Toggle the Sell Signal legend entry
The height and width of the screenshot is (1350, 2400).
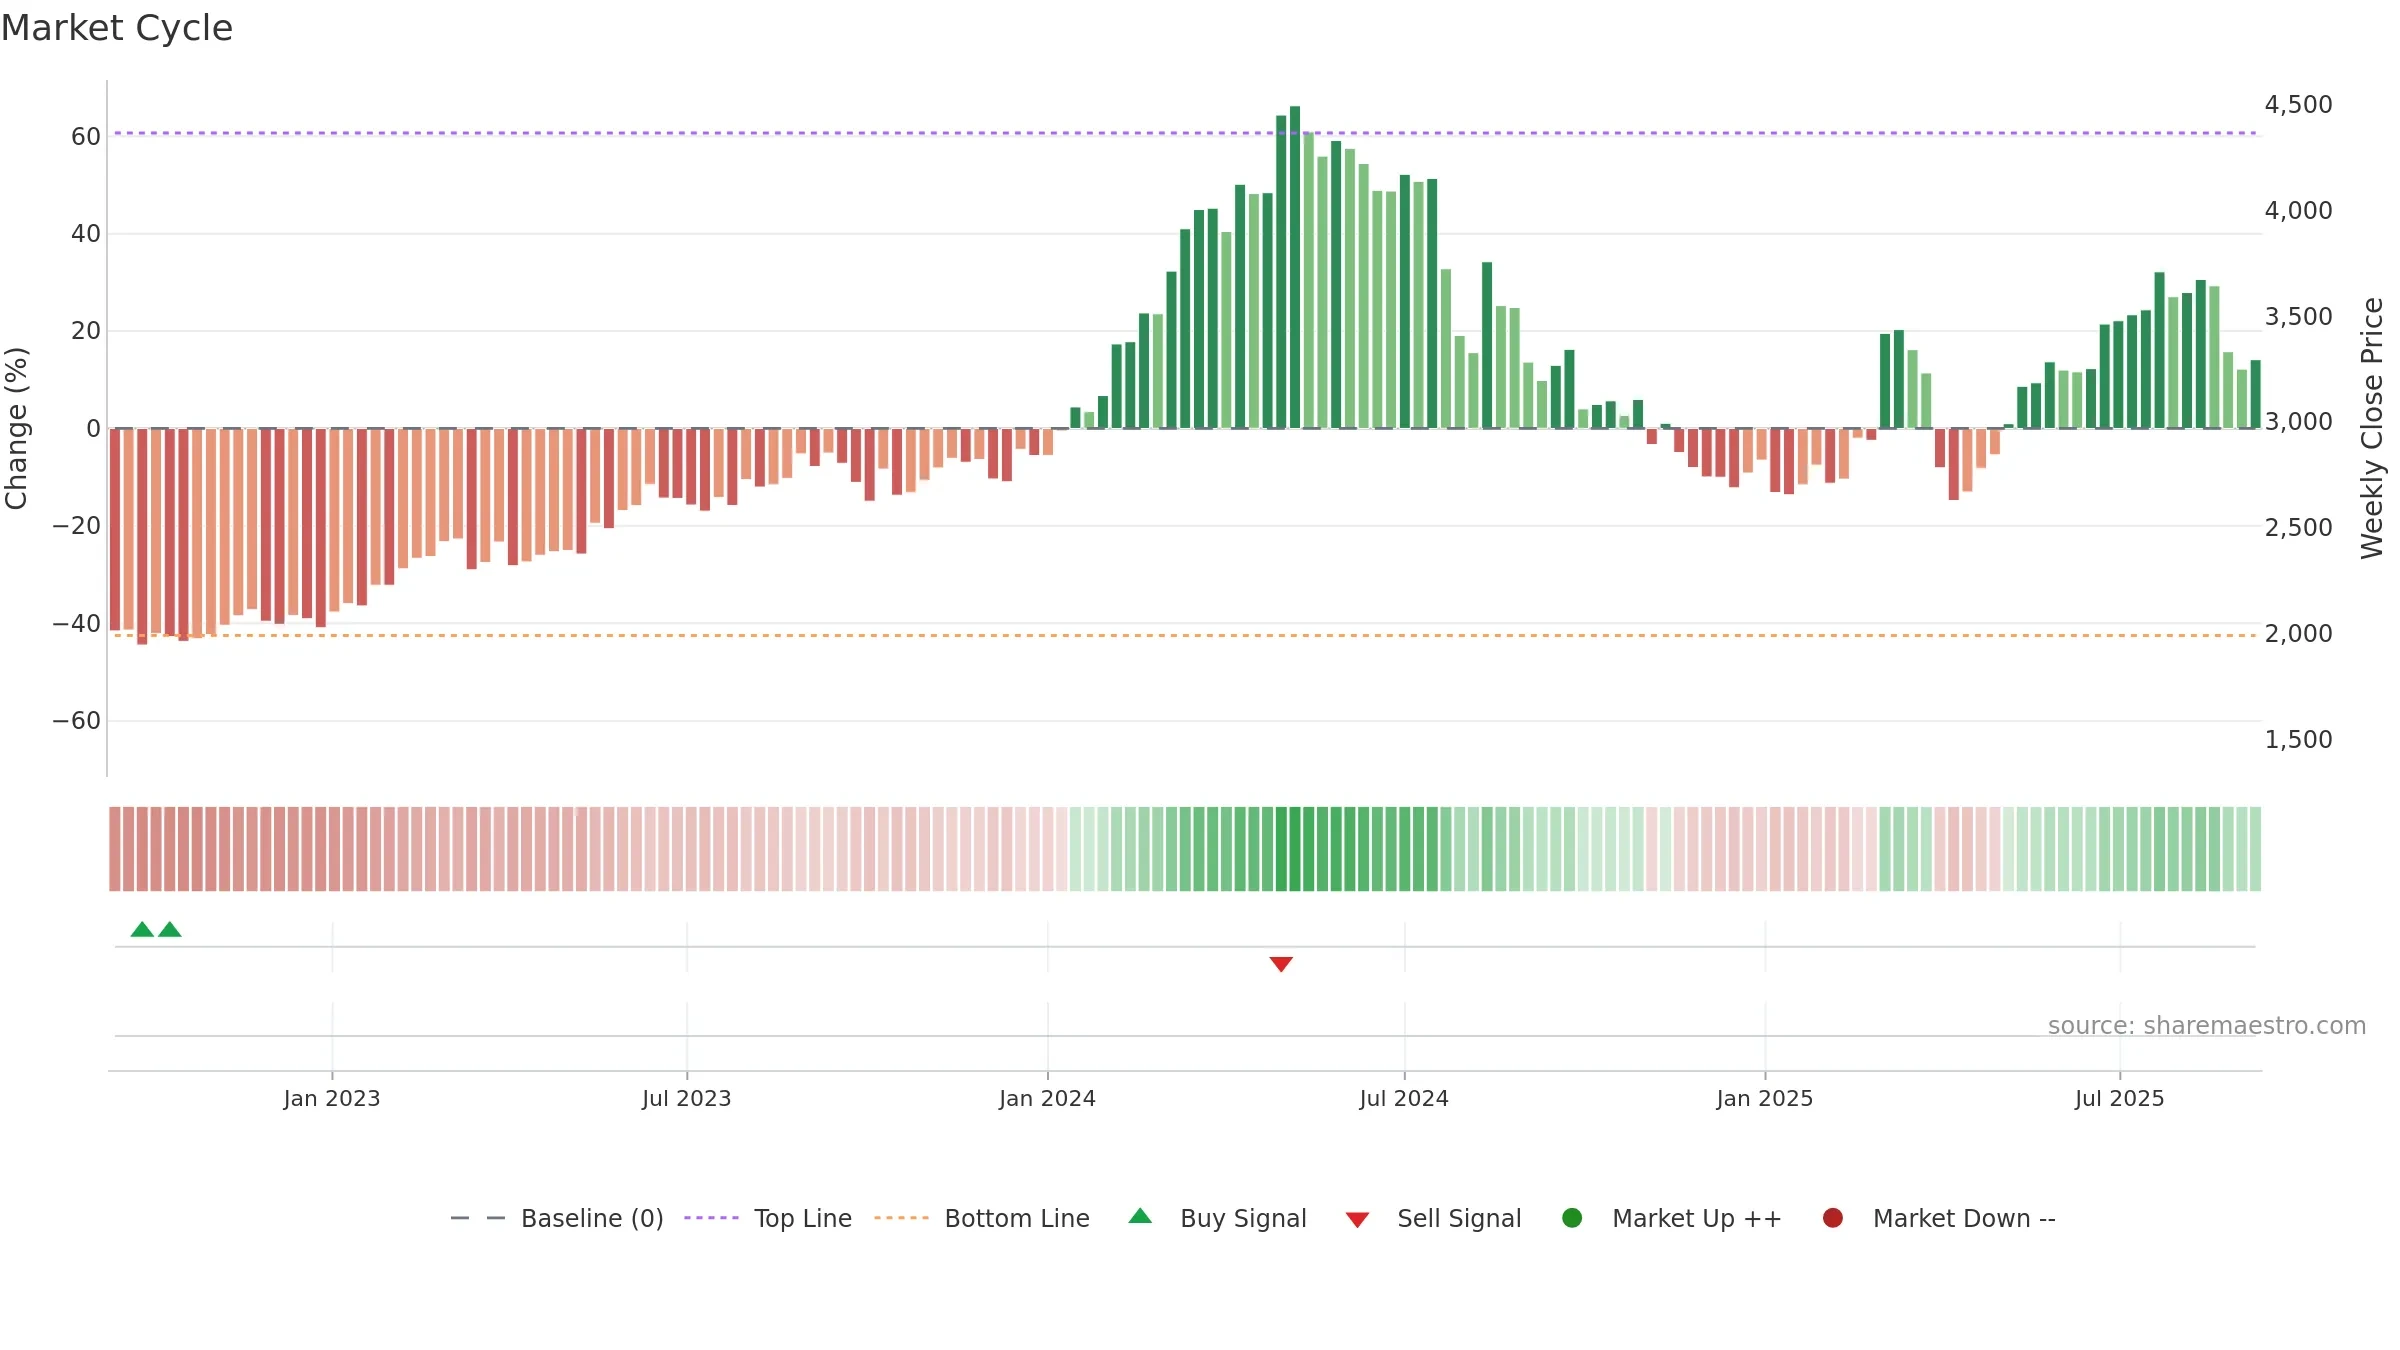1433,1218
